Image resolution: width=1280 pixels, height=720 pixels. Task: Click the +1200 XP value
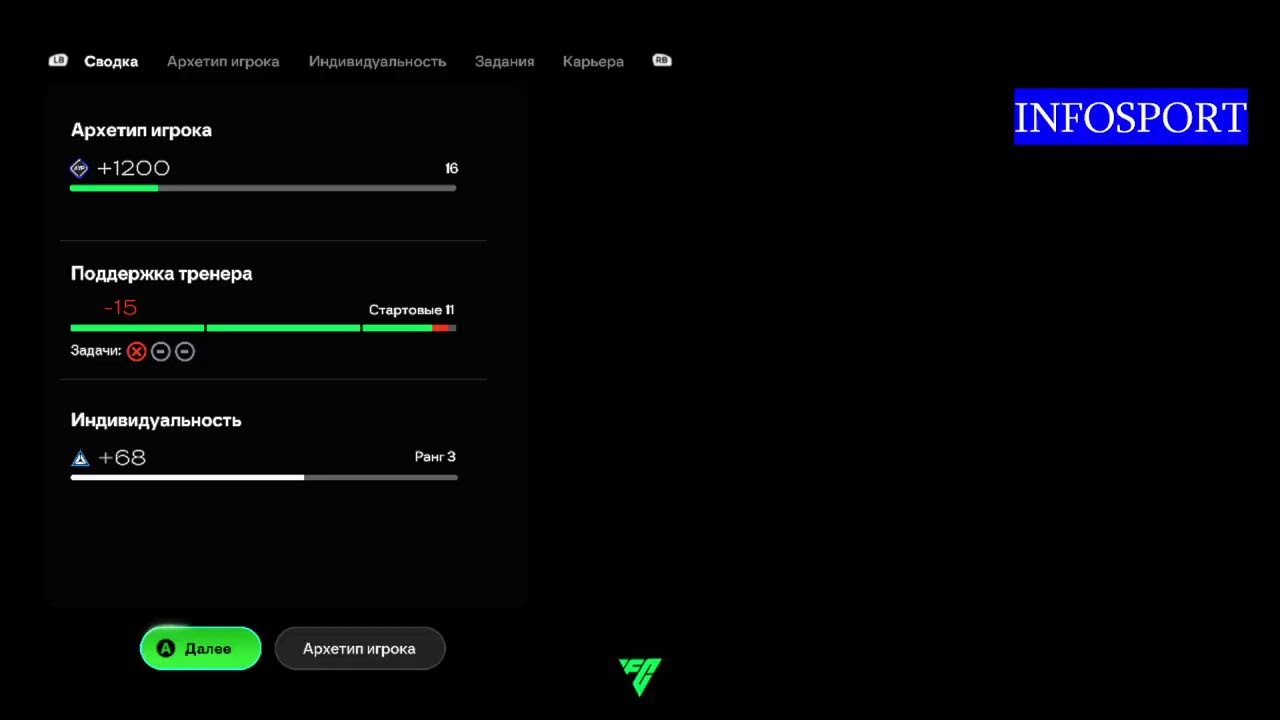coord(133,168)
